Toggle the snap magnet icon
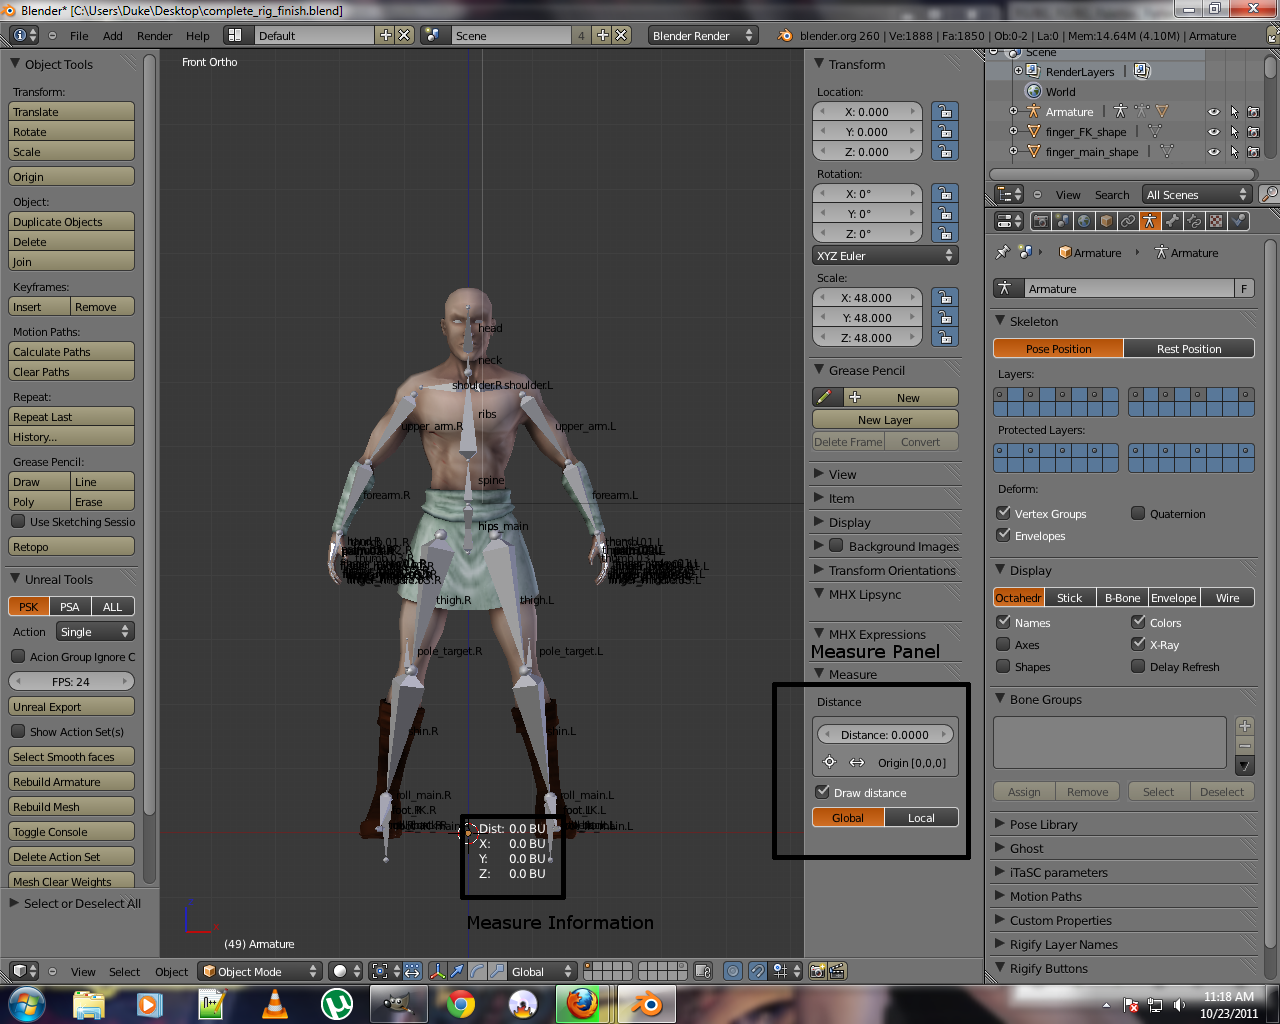 [x=757, y=971]
